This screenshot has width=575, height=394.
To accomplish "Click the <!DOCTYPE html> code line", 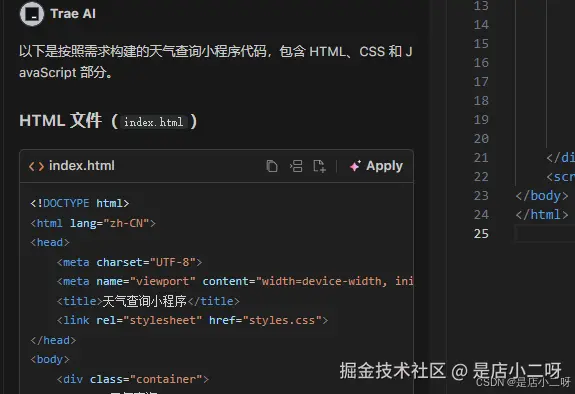I will pyautogui.click(x=80, y=203).
